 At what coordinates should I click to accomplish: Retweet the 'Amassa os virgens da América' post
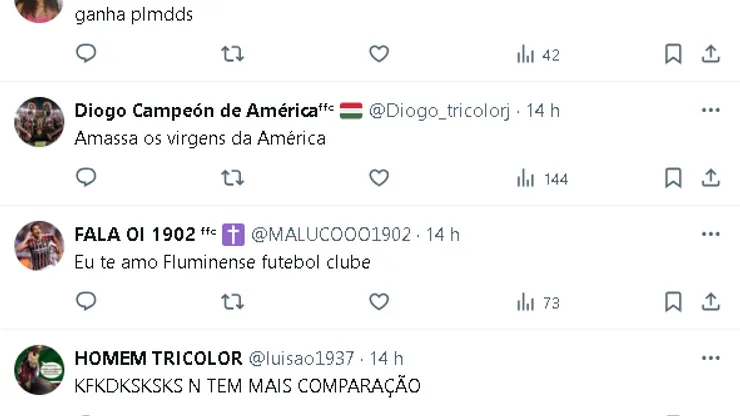[233, 178]
